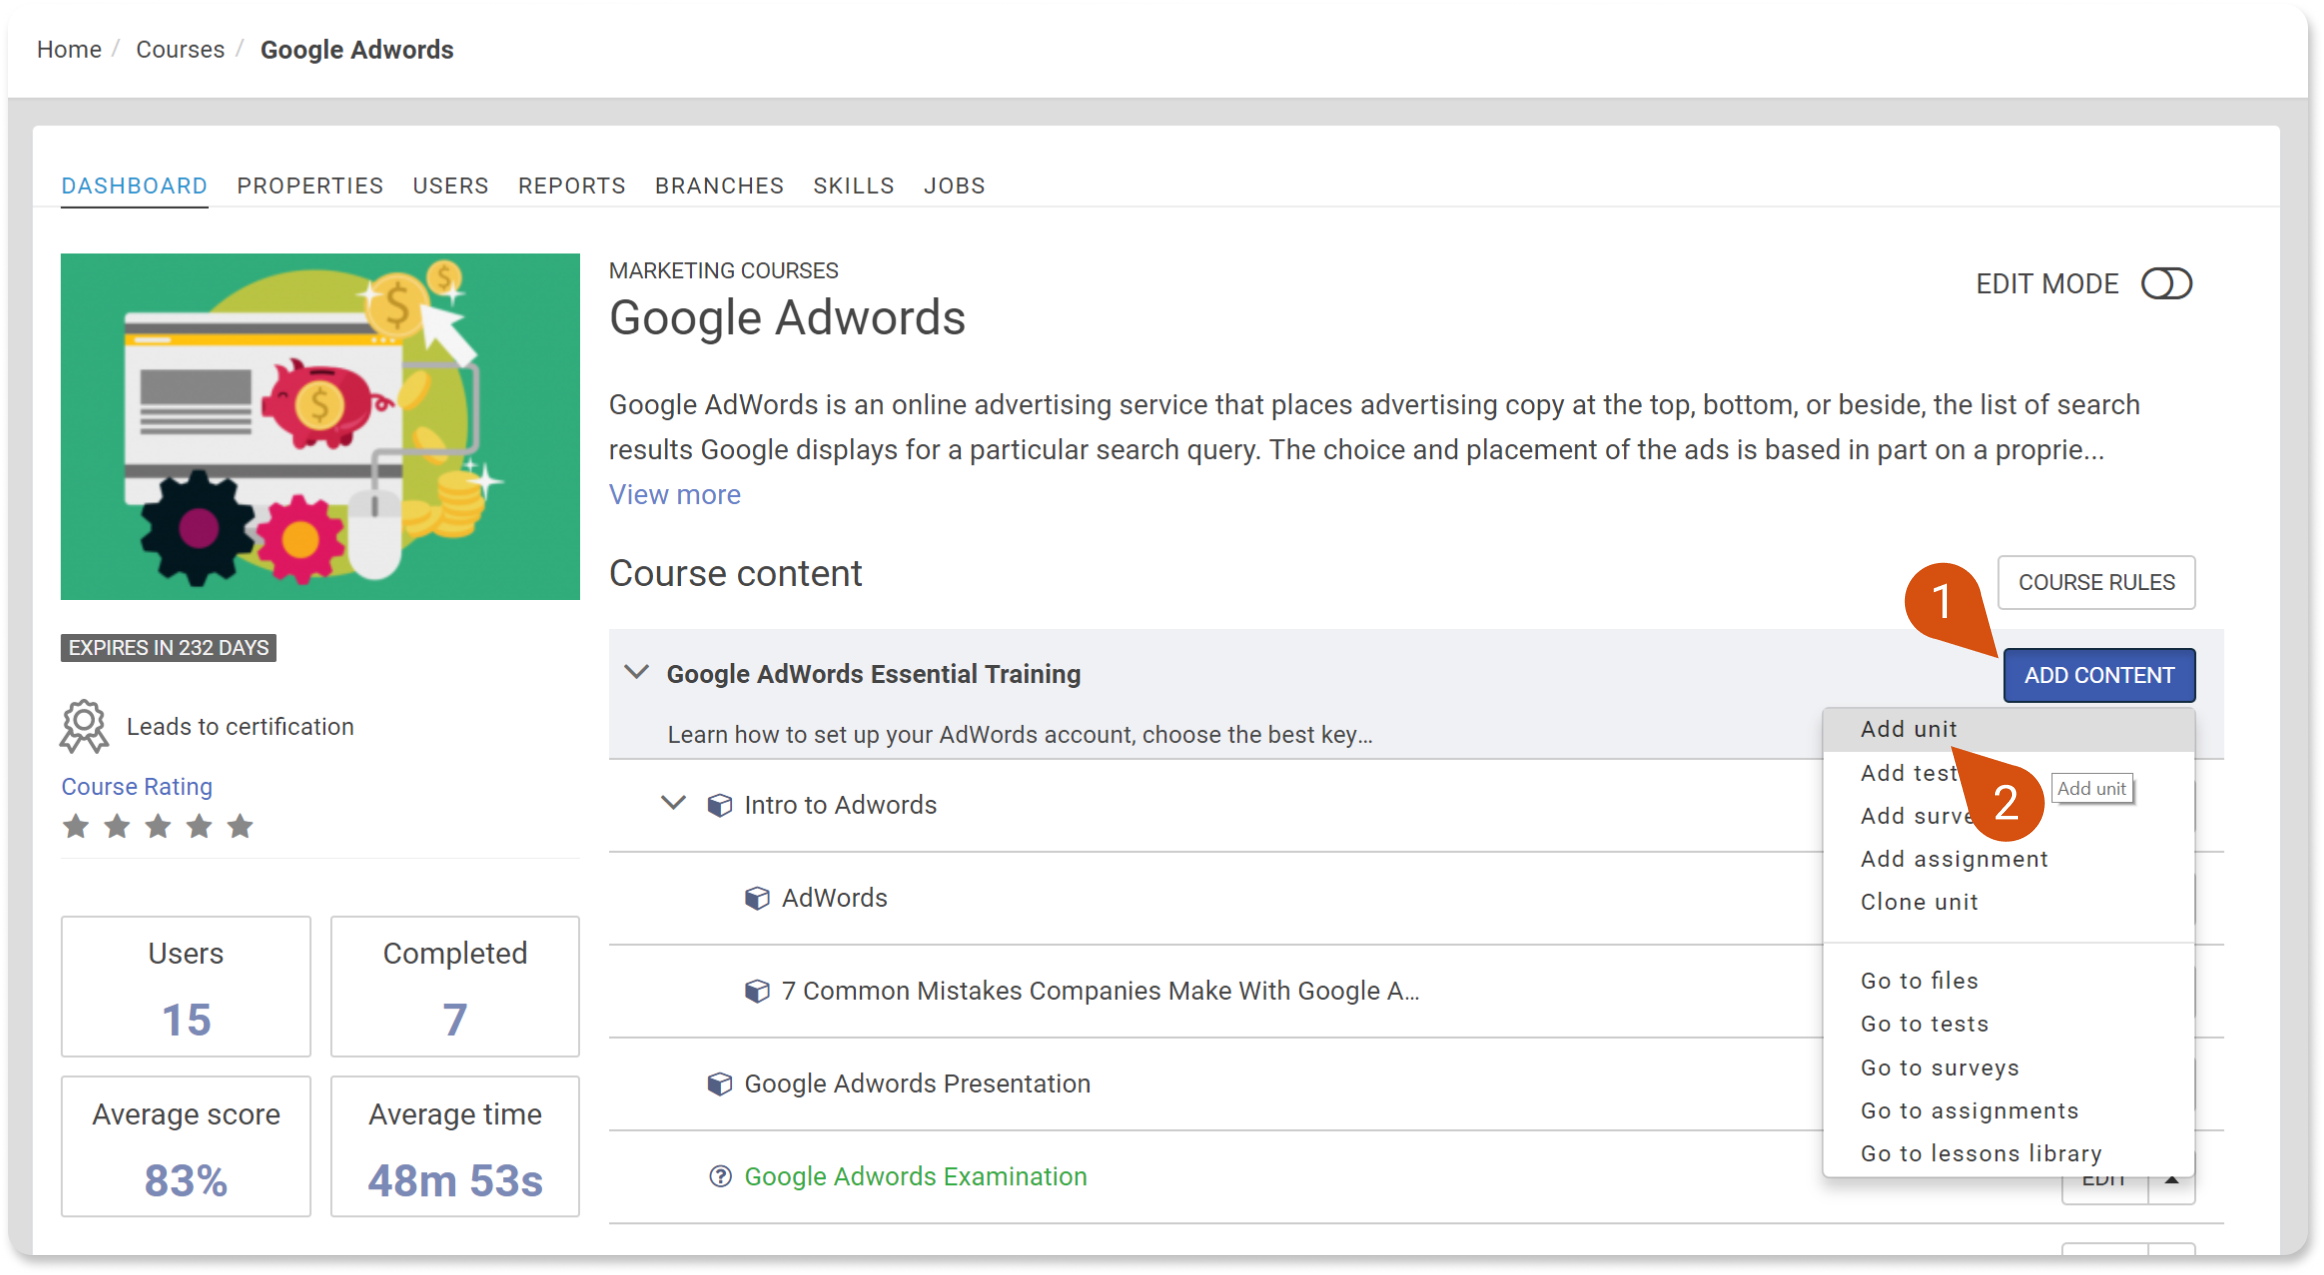Screen dimensions: 2324x1275
Task: Toggle the Edit Mode switch
Action: tap(2166, 284)
